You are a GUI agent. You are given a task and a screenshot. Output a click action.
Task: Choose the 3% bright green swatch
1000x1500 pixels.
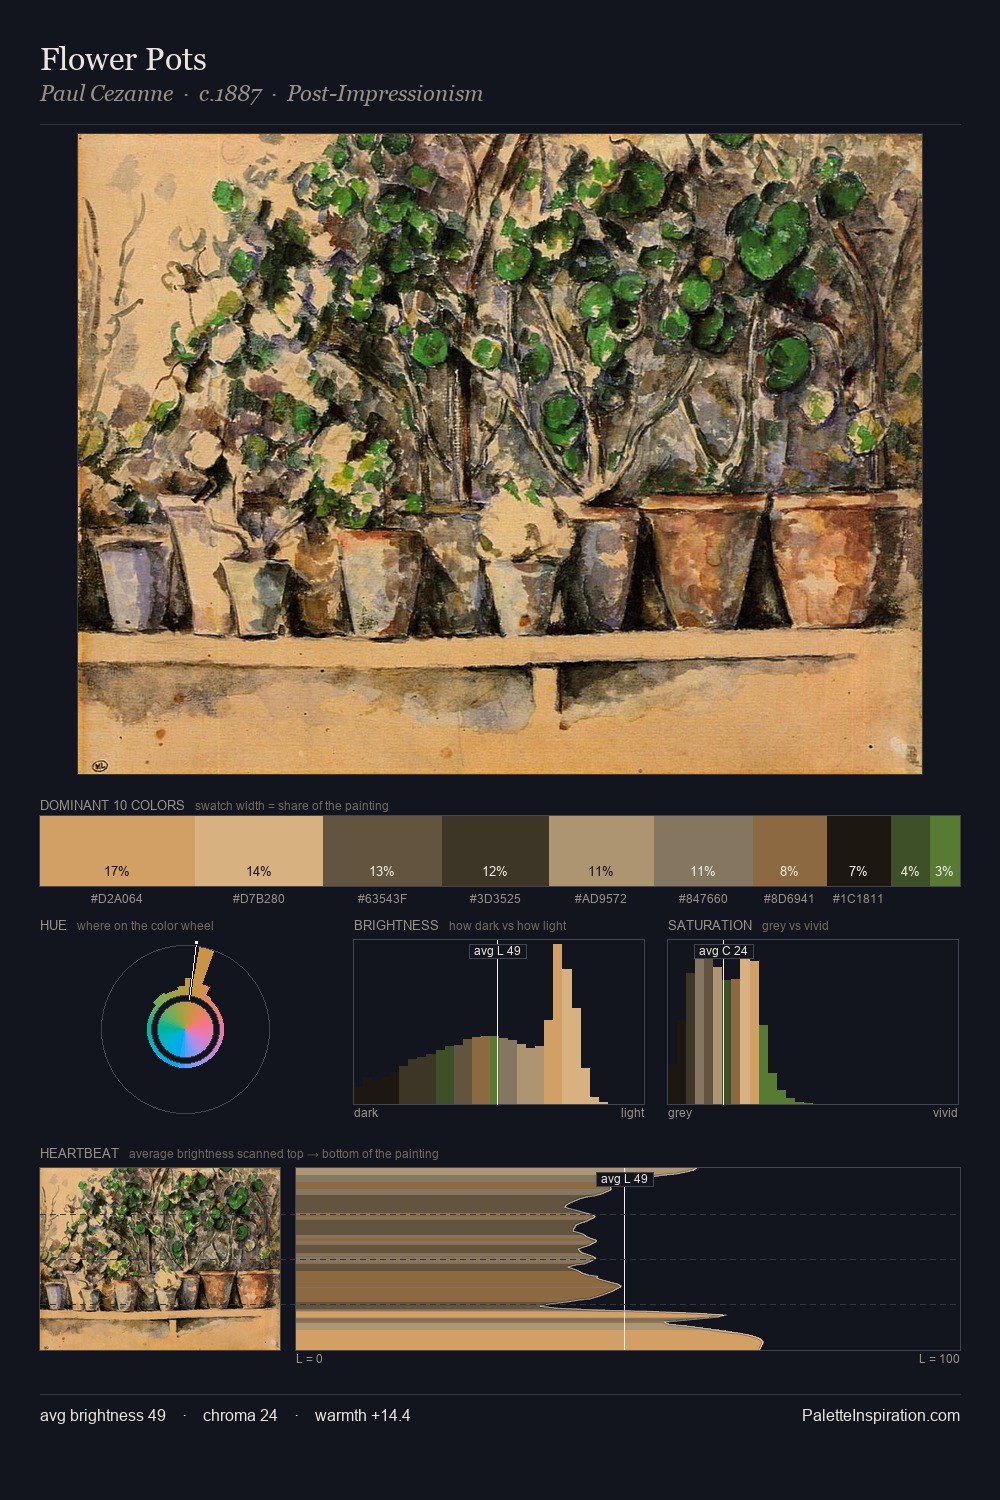tap(945, 851)
